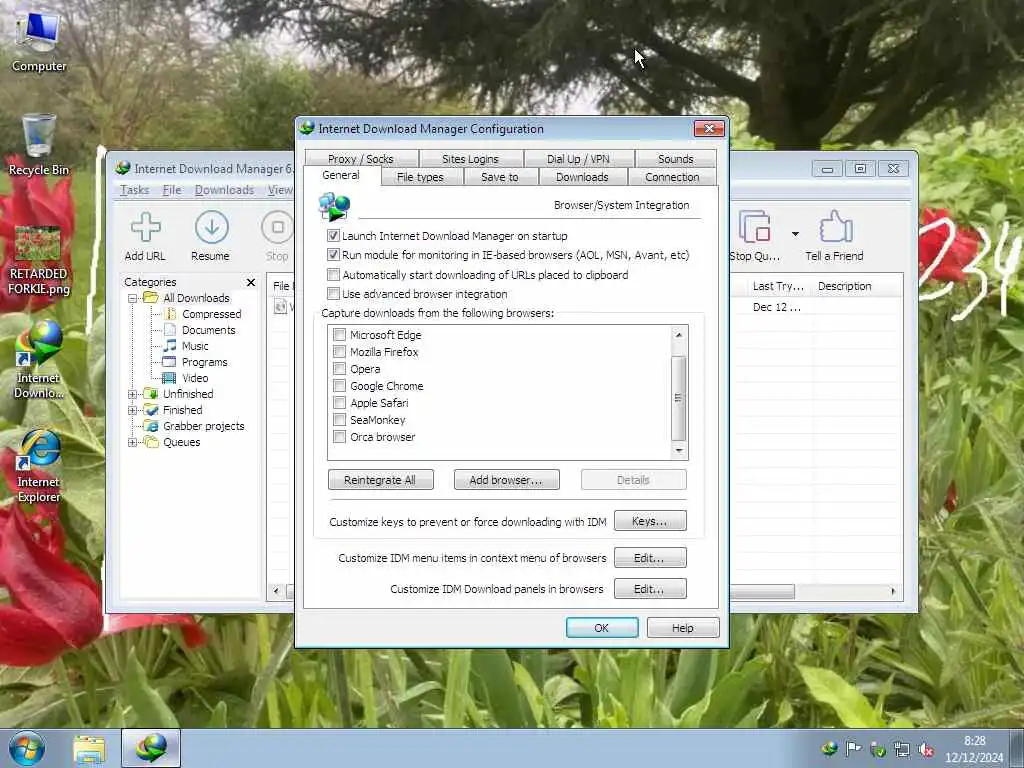Viewport: 1024px width, 768px height.
Task: Switch to the Save to tab
Action: [x=500, y=177]
